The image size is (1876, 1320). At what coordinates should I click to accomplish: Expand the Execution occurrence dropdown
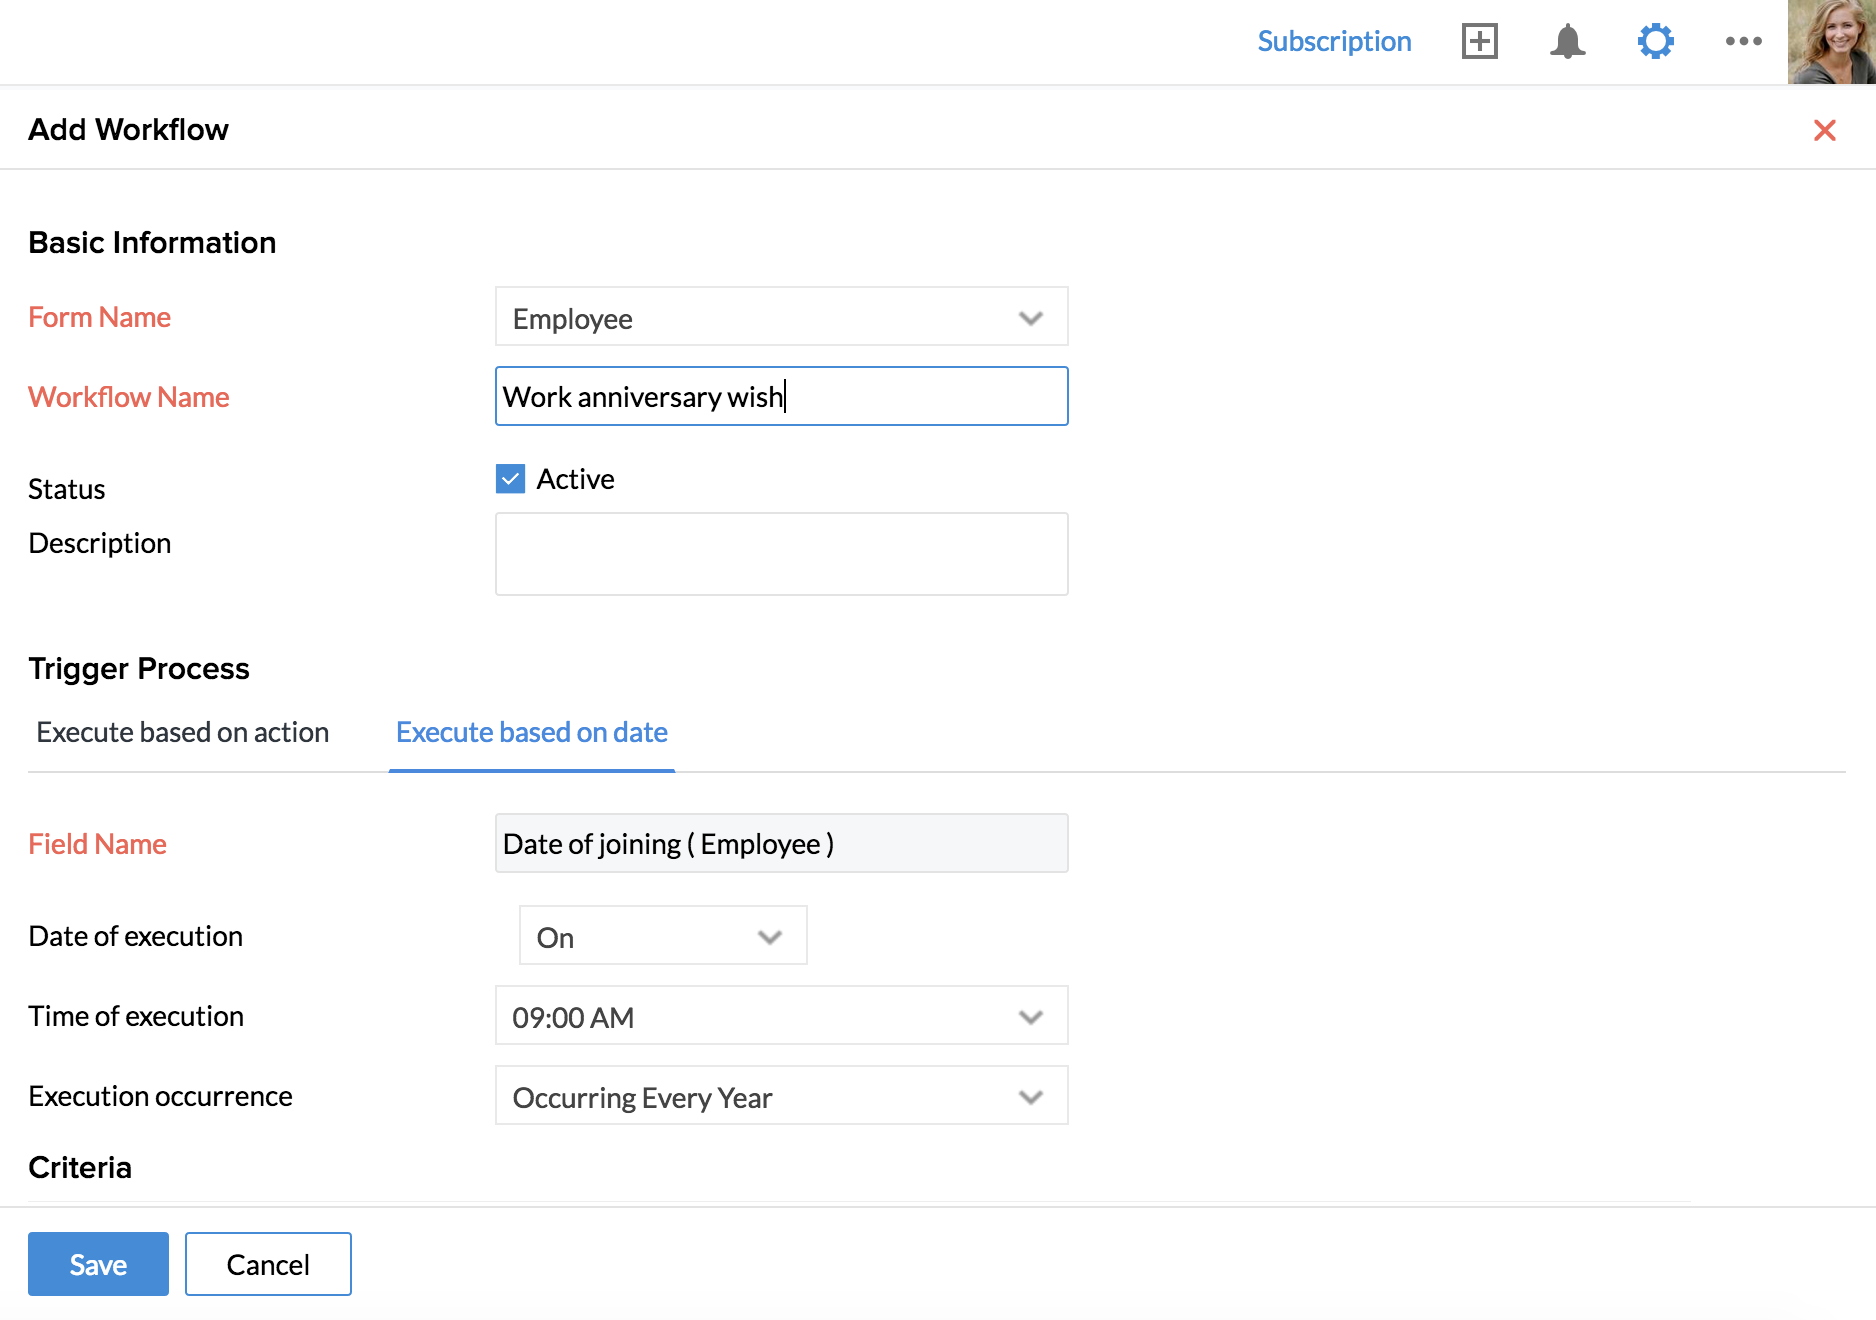click(x=780, y=1096)
